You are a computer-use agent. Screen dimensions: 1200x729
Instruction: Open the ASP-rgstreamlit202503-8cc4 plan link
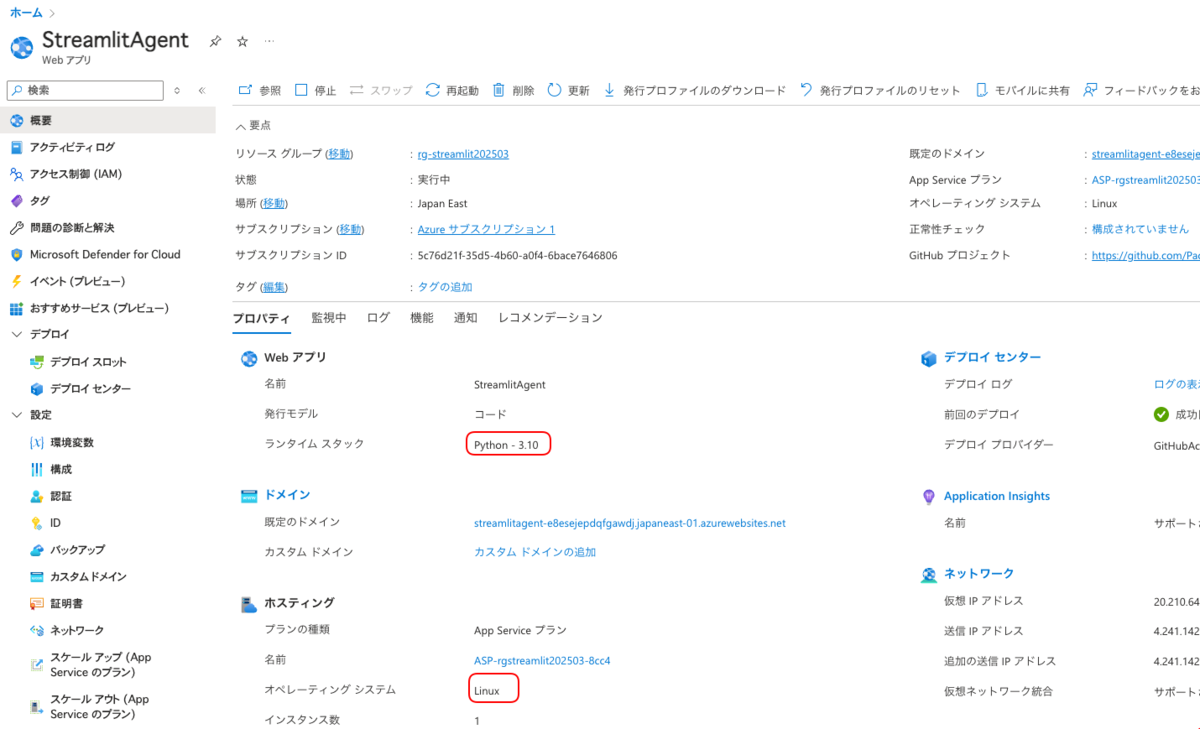pos(542,661)
